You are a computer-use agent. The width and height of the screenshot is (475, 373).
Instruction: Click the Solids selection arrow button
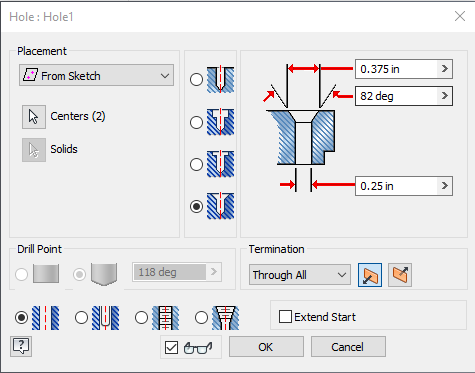click(34, 150)
